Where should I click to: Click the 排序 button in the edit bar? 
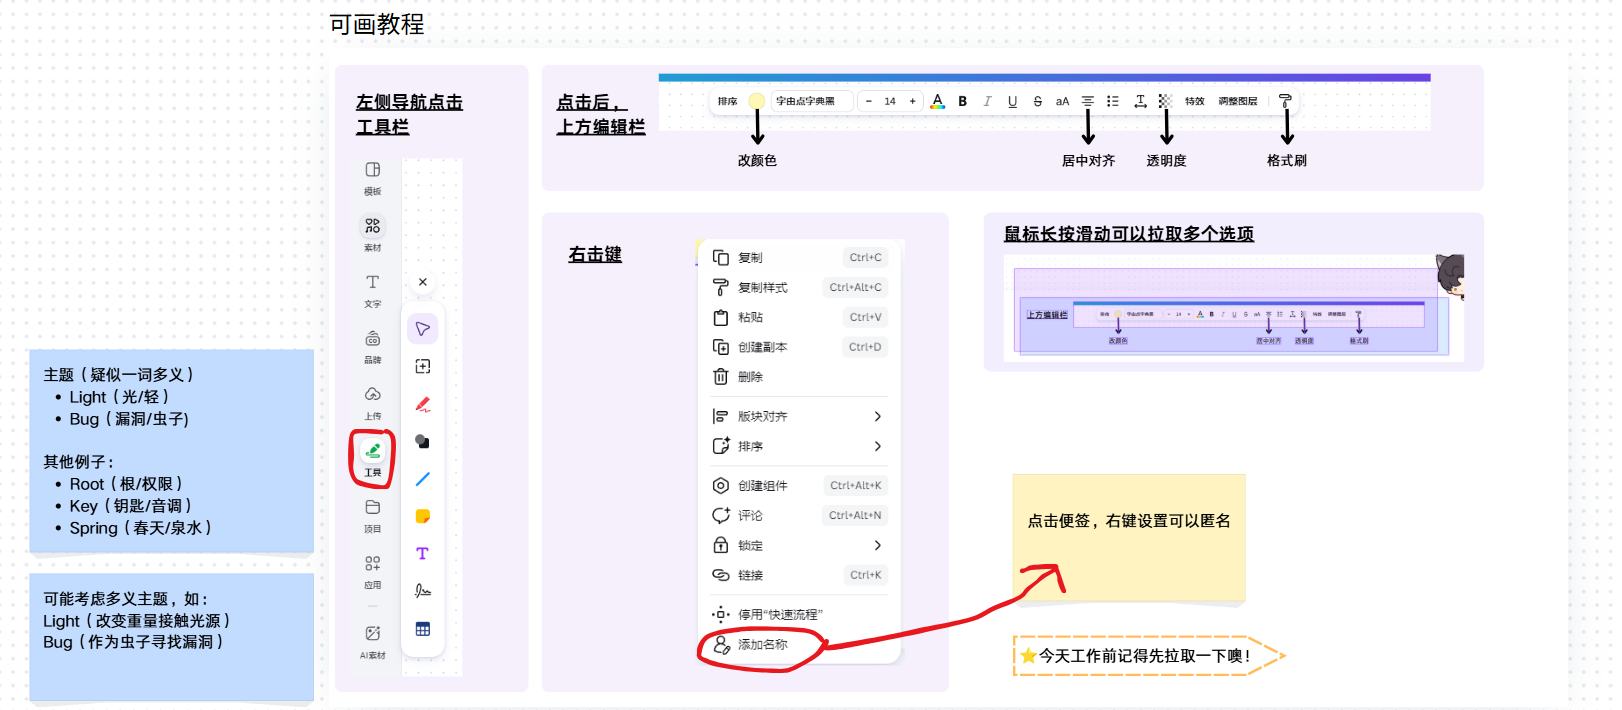click(727, 101)
